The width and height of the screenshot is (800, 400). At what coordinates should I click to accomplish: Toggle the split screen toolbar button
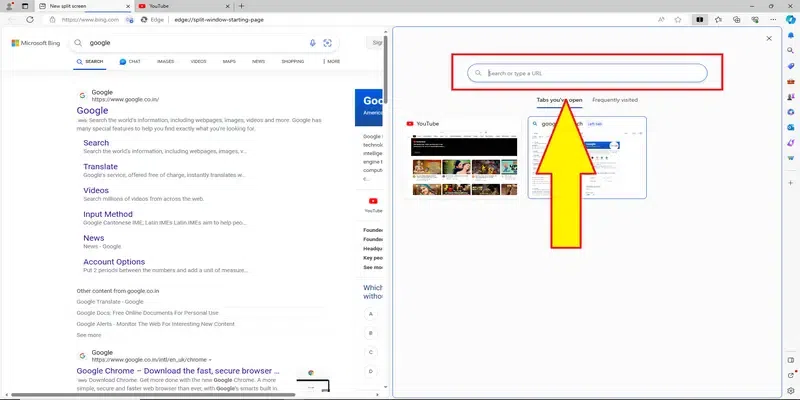[x=700, y=19]
